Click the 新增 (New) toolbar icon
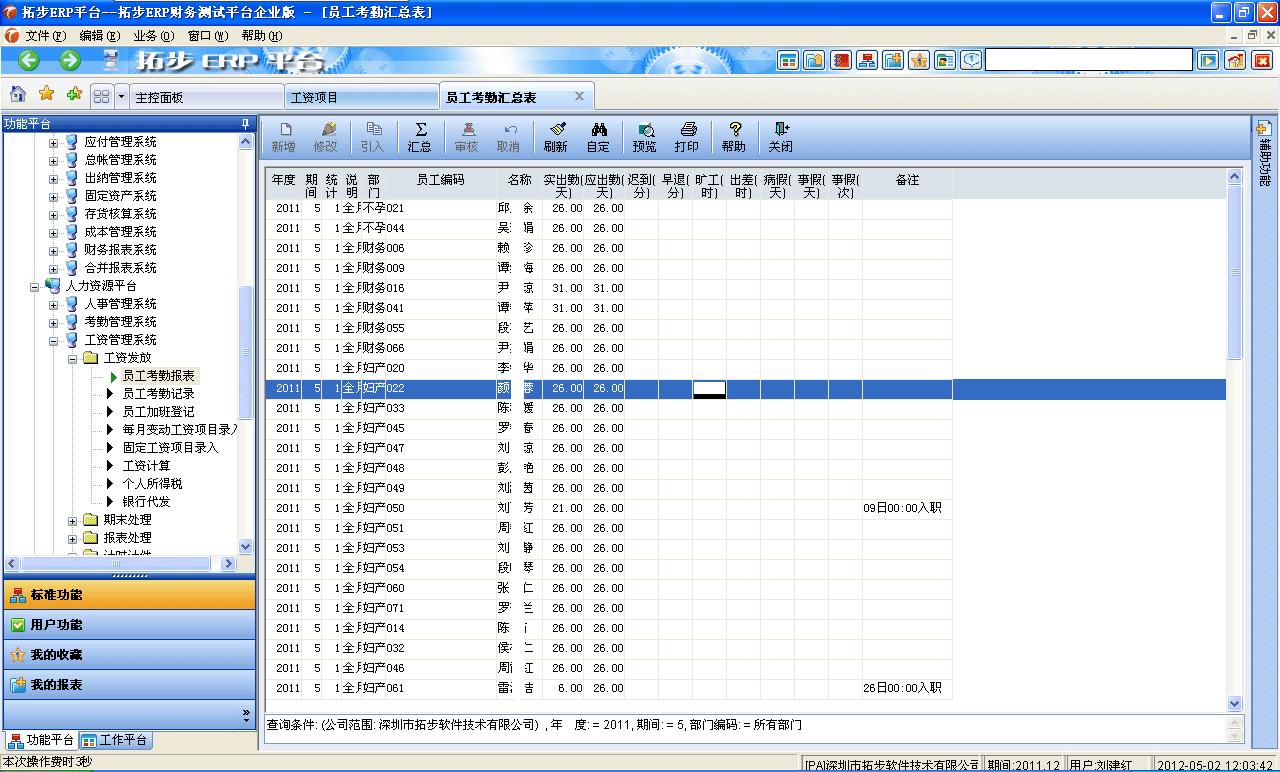The image size is (1280, 772). [x=283, y=137]
